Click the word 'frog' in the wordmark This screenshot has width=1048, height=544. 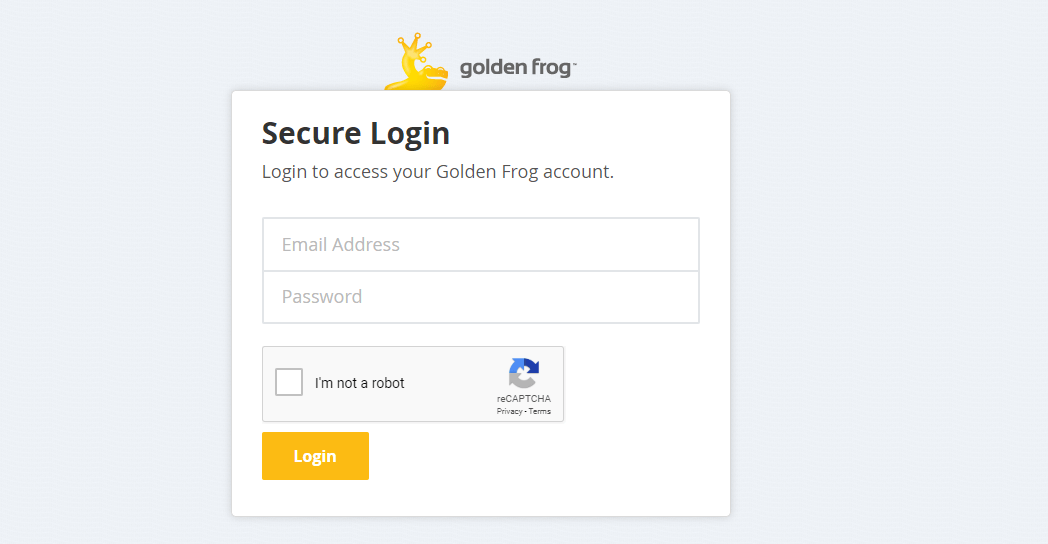coord(549,69)
